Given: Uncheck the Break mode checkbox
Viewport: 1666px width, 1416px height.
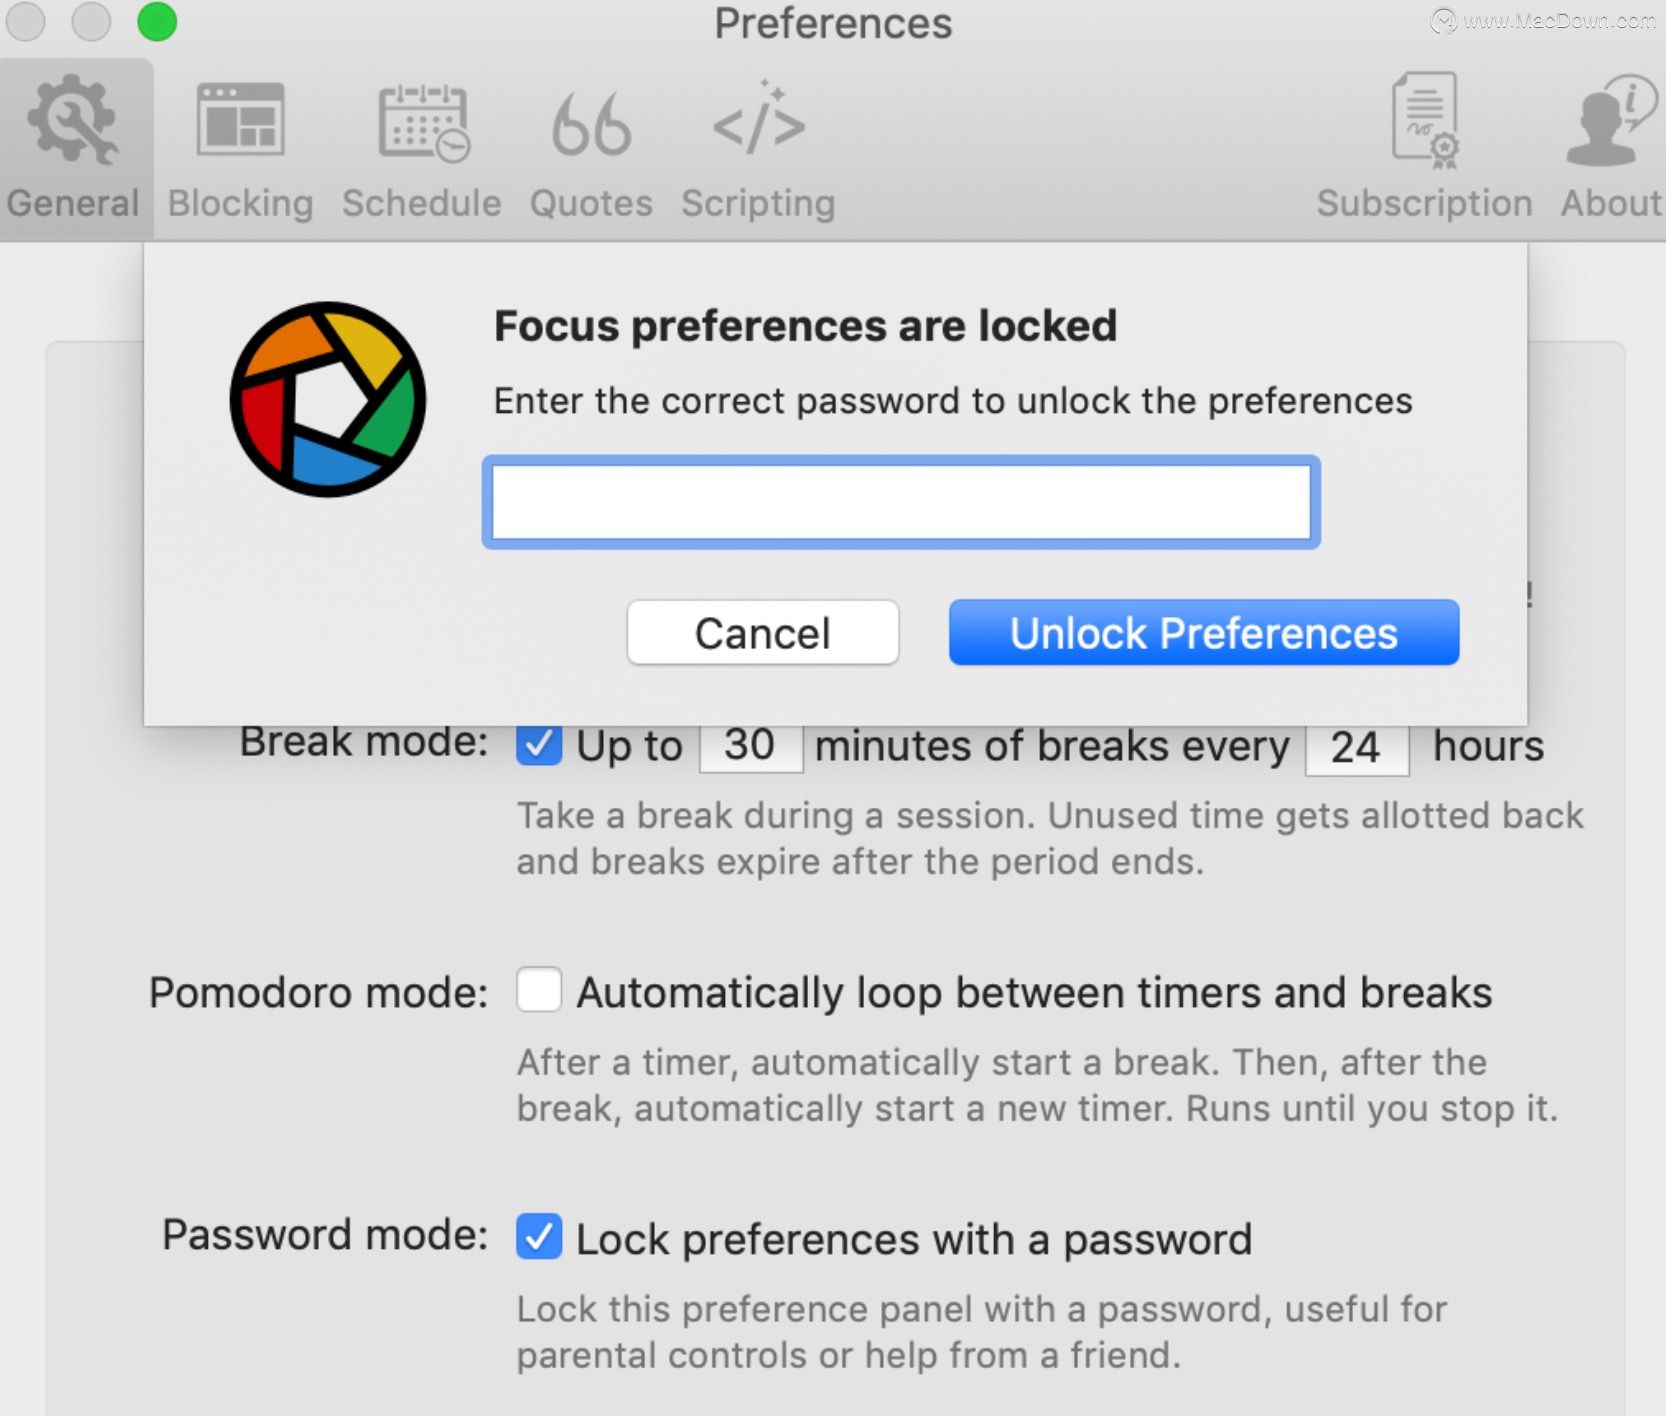Looking at the screenshot, I should coord(539,745).
